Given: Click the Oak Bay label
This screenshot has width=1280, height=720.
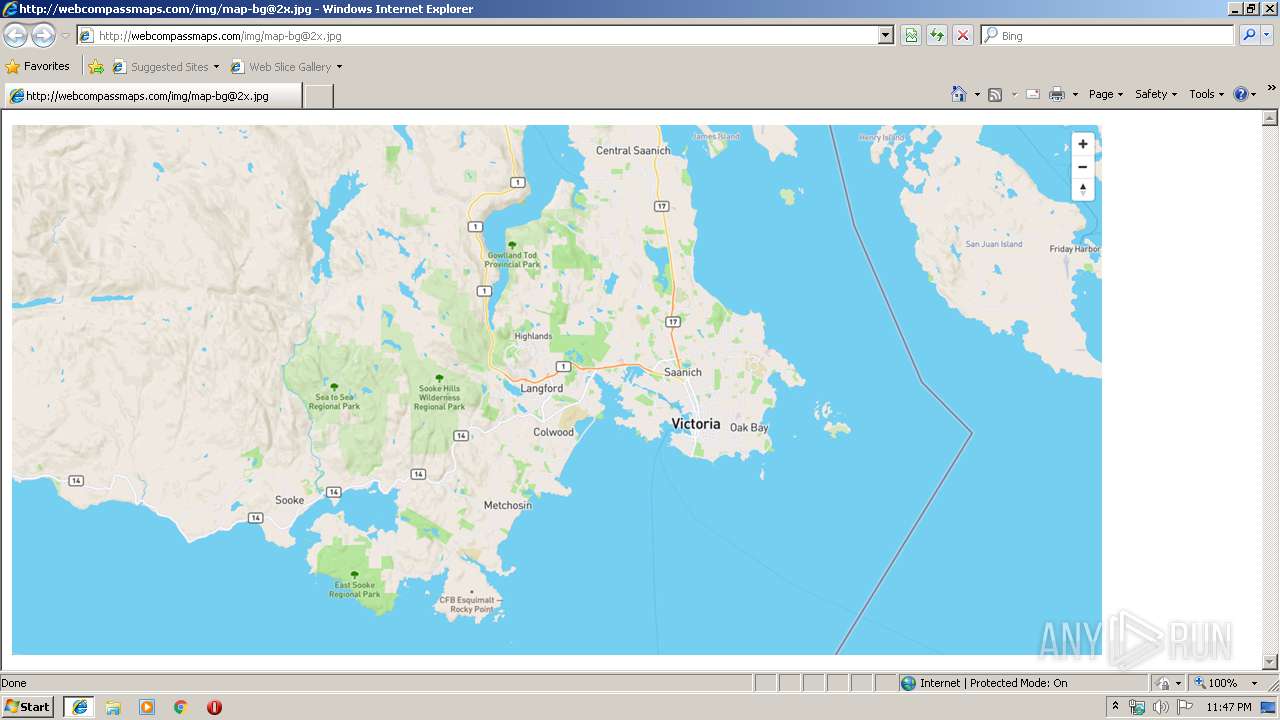Looking at the screenshot, I should coord(749,427).
